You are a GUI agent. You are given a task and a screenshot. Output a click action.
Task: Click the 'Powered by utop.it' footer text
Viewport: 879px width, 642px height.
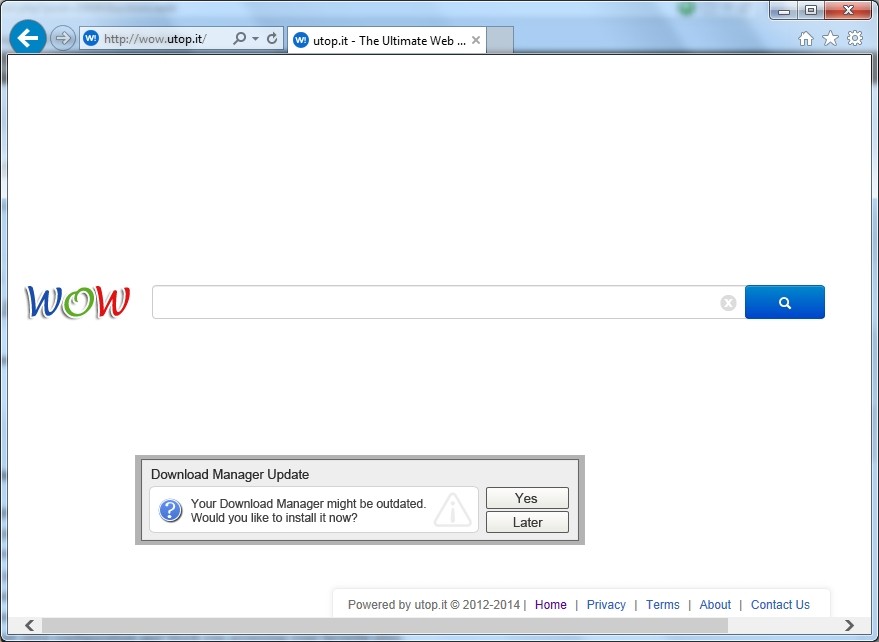(x=434, y=604)
